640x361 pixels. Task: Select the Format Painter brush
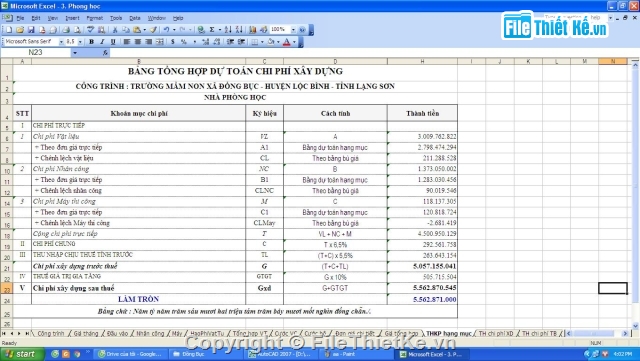click(x=153, y=30)
